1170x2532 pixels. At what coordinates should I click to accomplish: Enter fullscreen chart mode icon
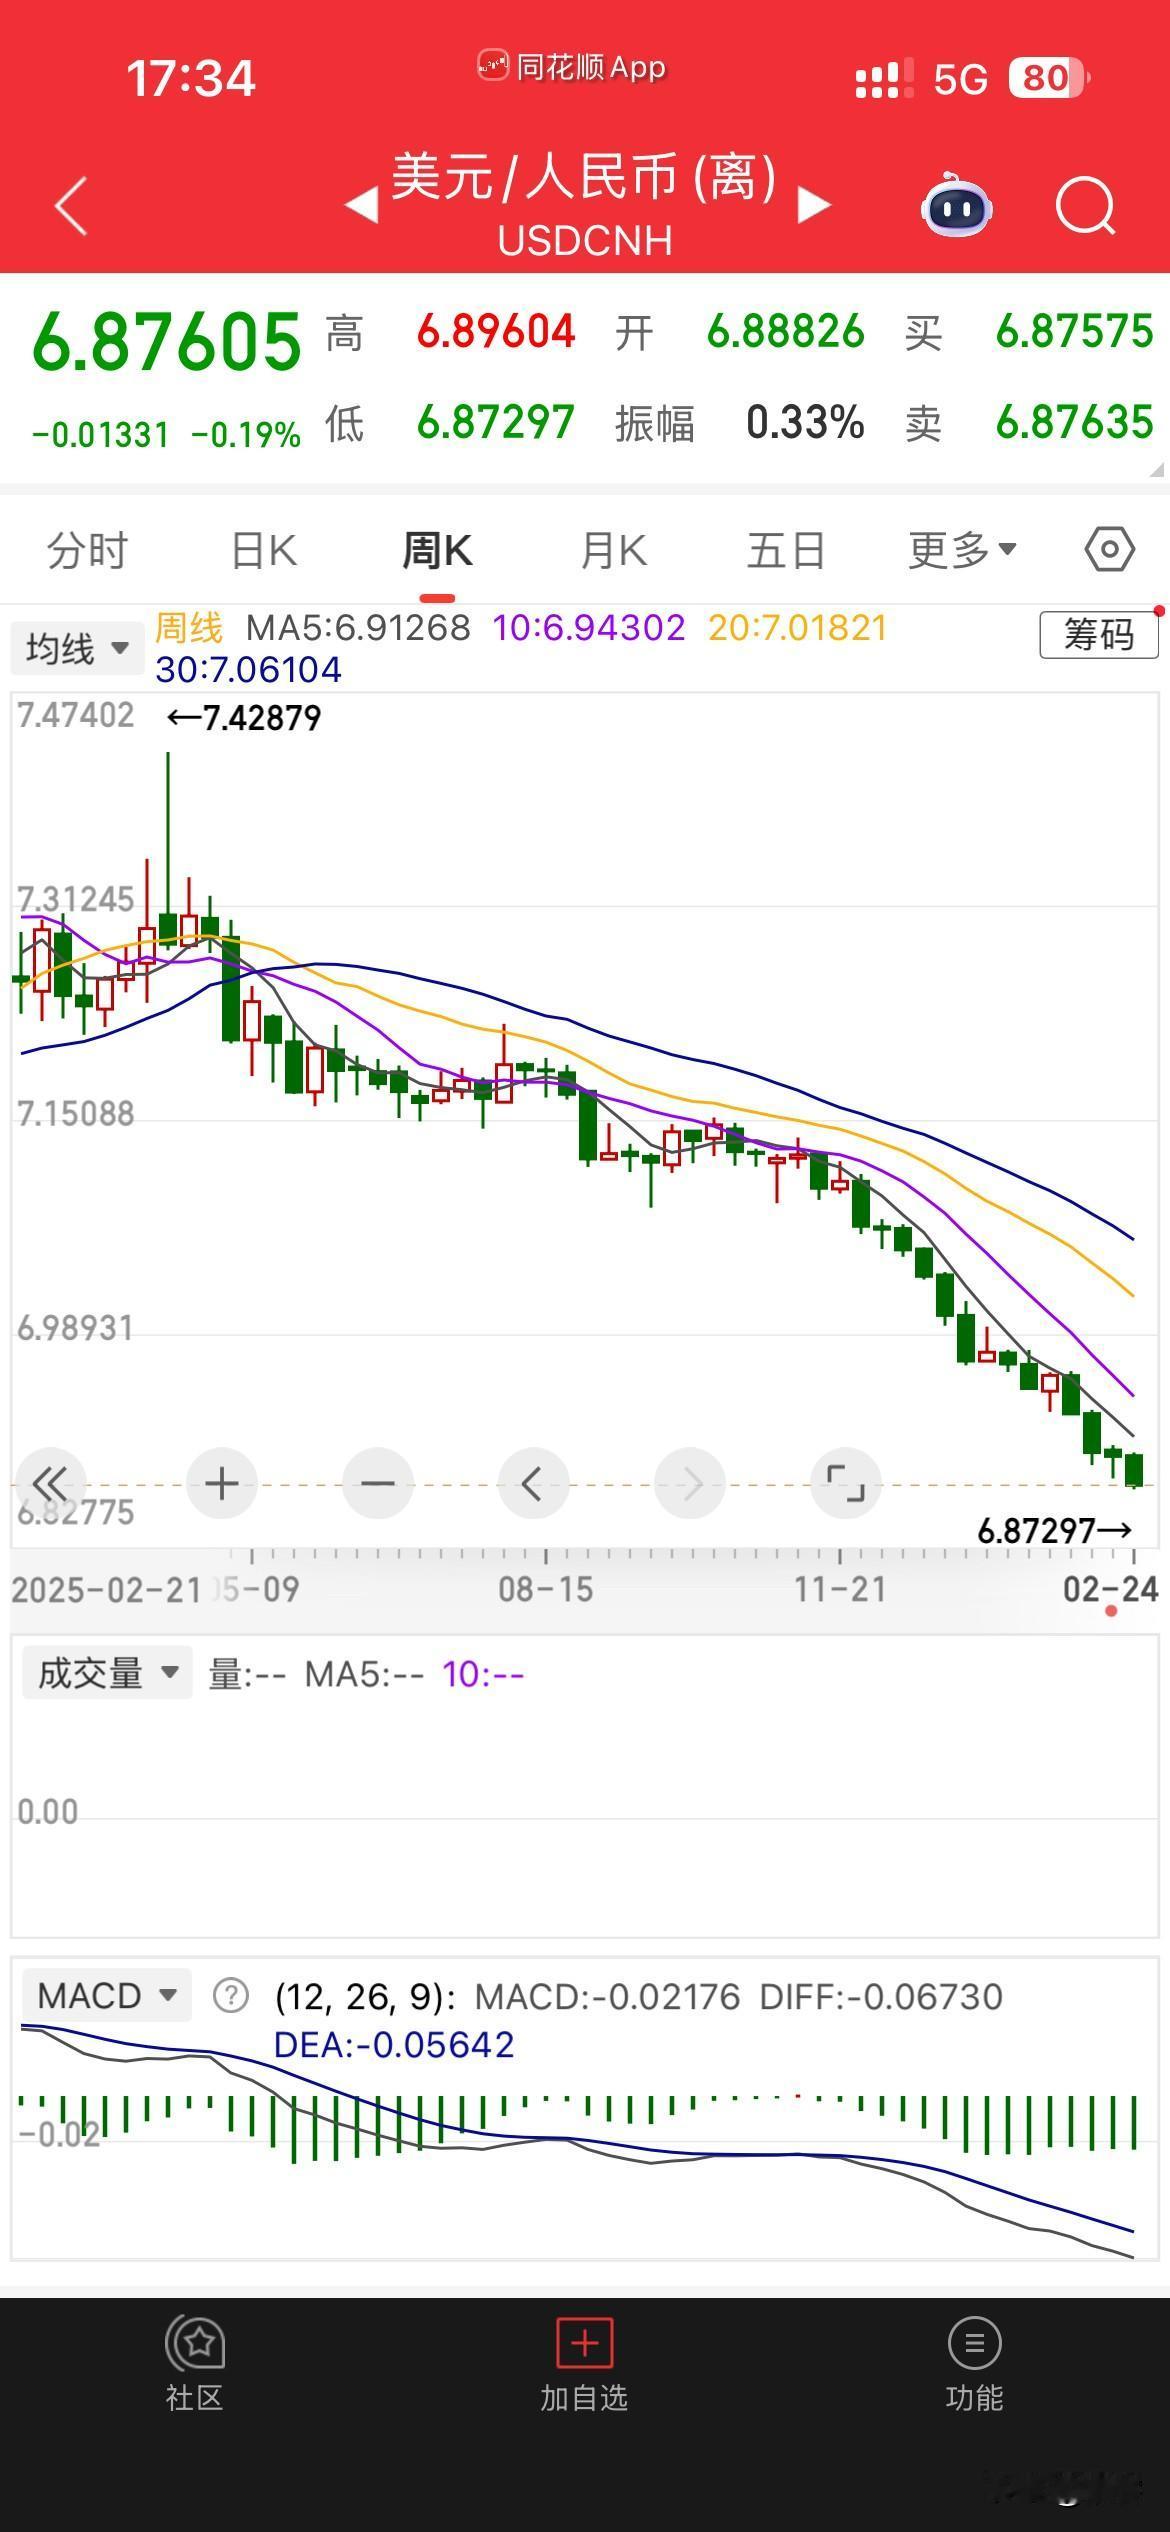click(x=846, y=1483)
